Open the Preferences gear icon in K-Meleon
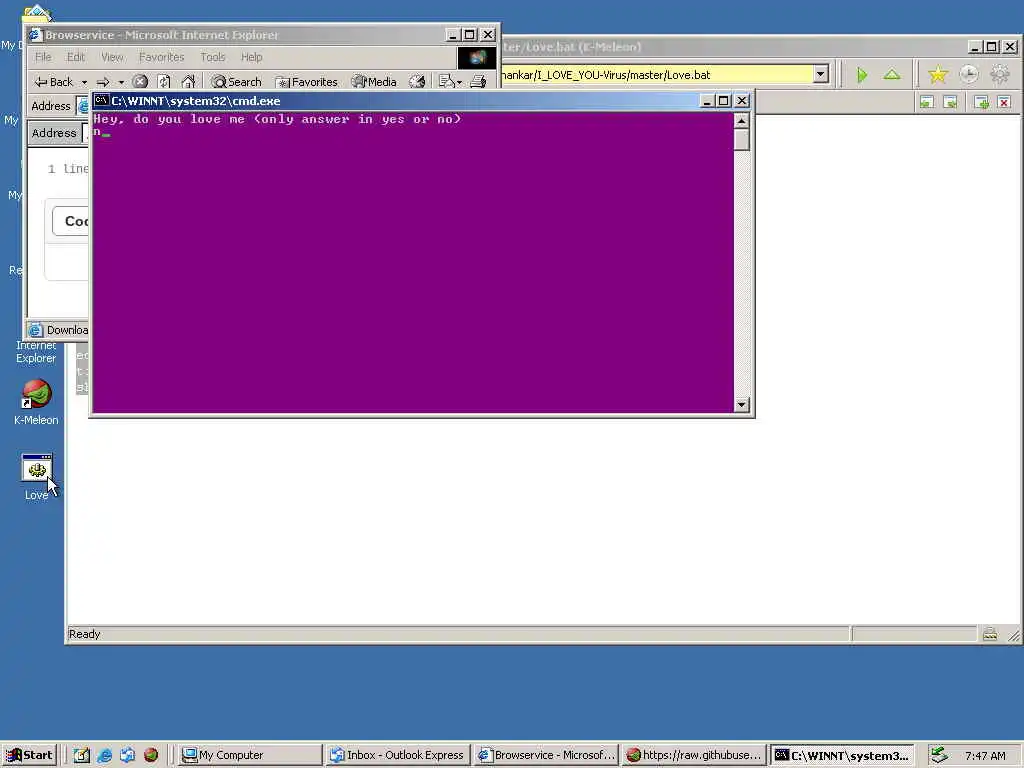1024x768 pixels. [x=1000, y=74]
